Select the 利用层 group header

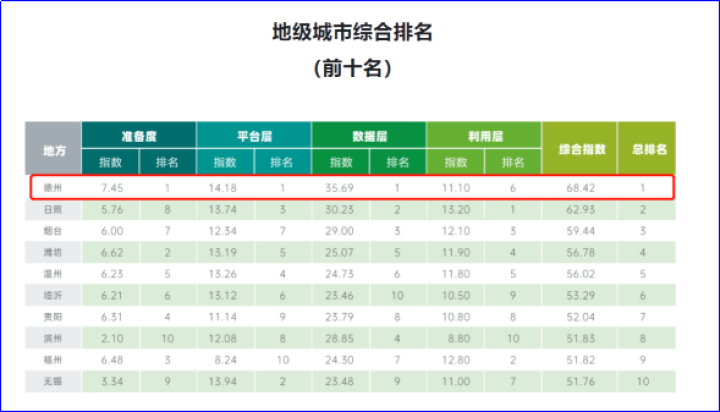484,135
